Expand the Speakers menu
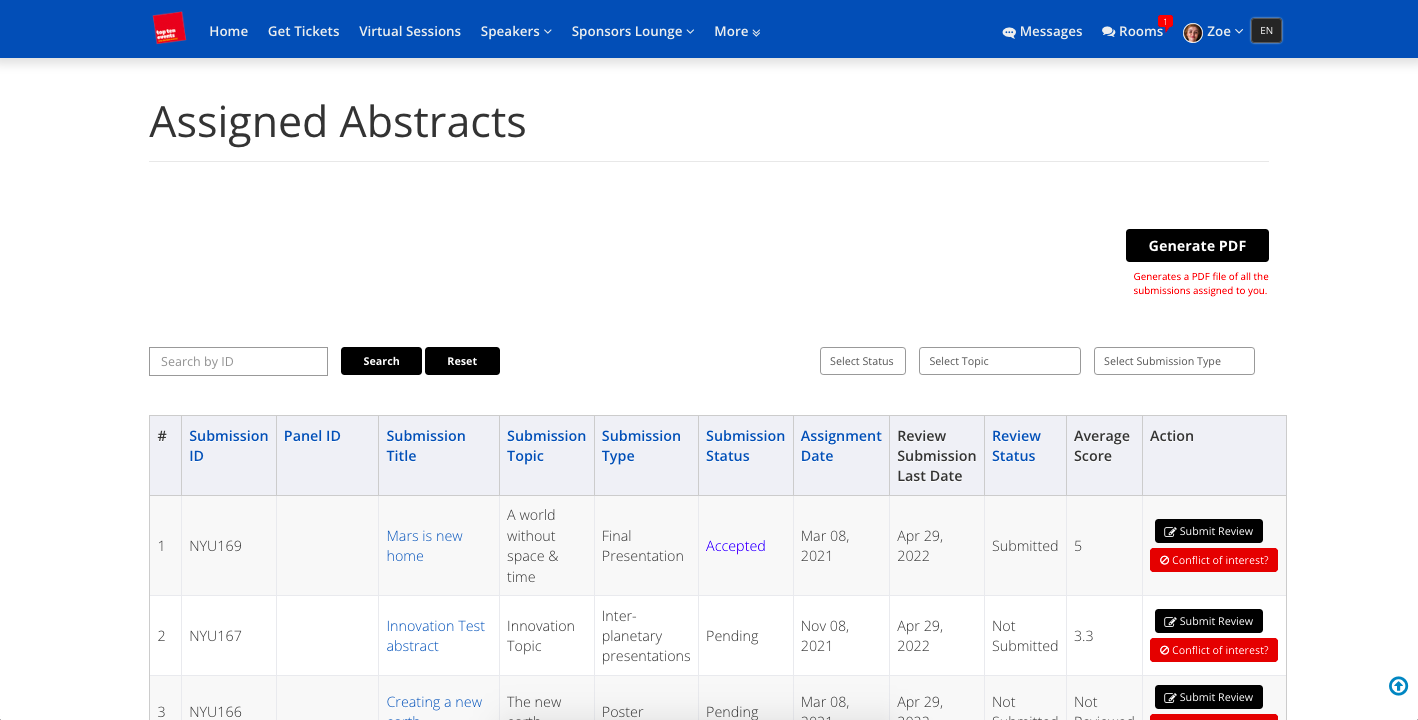The height and width of the screenshot is (720, 1418). [x=516, y=31]
